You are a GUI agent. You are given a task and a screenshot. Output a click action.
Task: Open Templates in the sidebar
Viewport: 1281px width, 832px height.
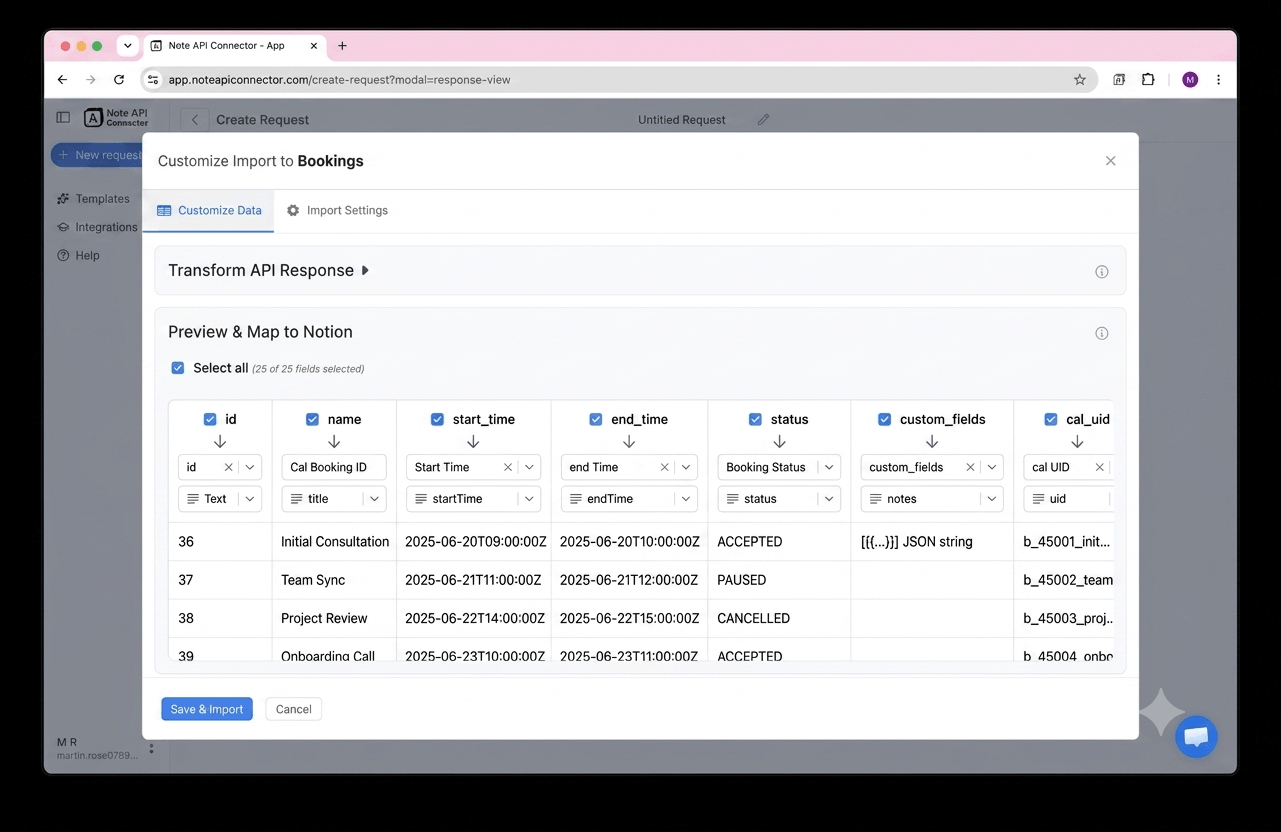[x=93, y=199]
